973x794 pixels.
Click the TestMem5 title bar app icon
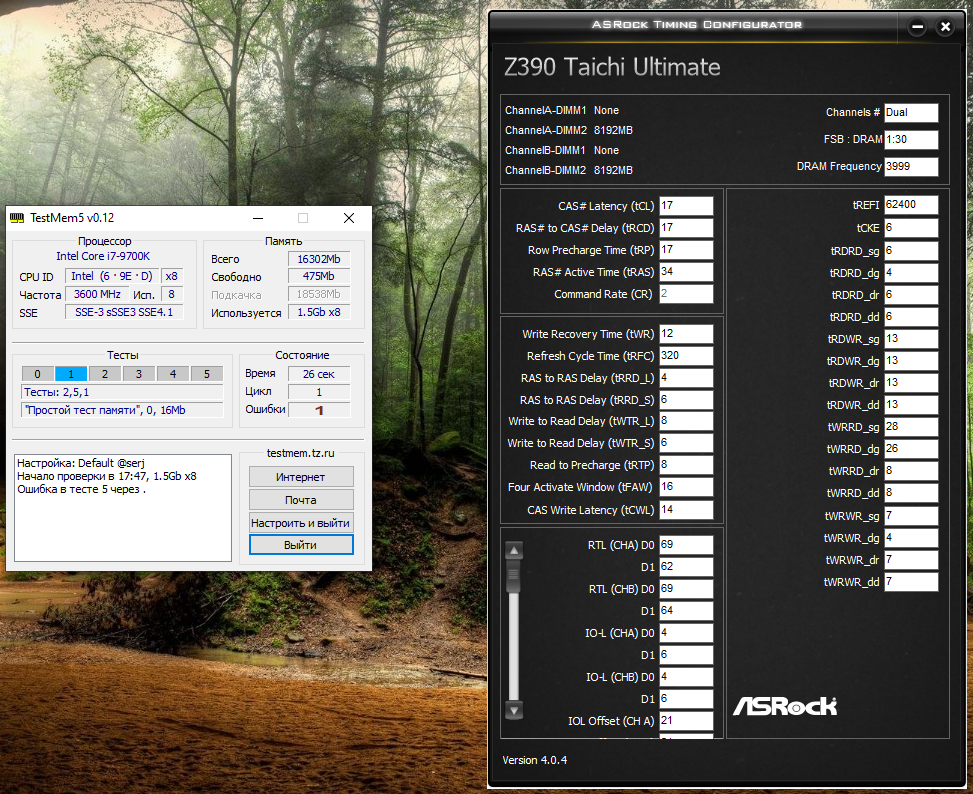point(17,218)
